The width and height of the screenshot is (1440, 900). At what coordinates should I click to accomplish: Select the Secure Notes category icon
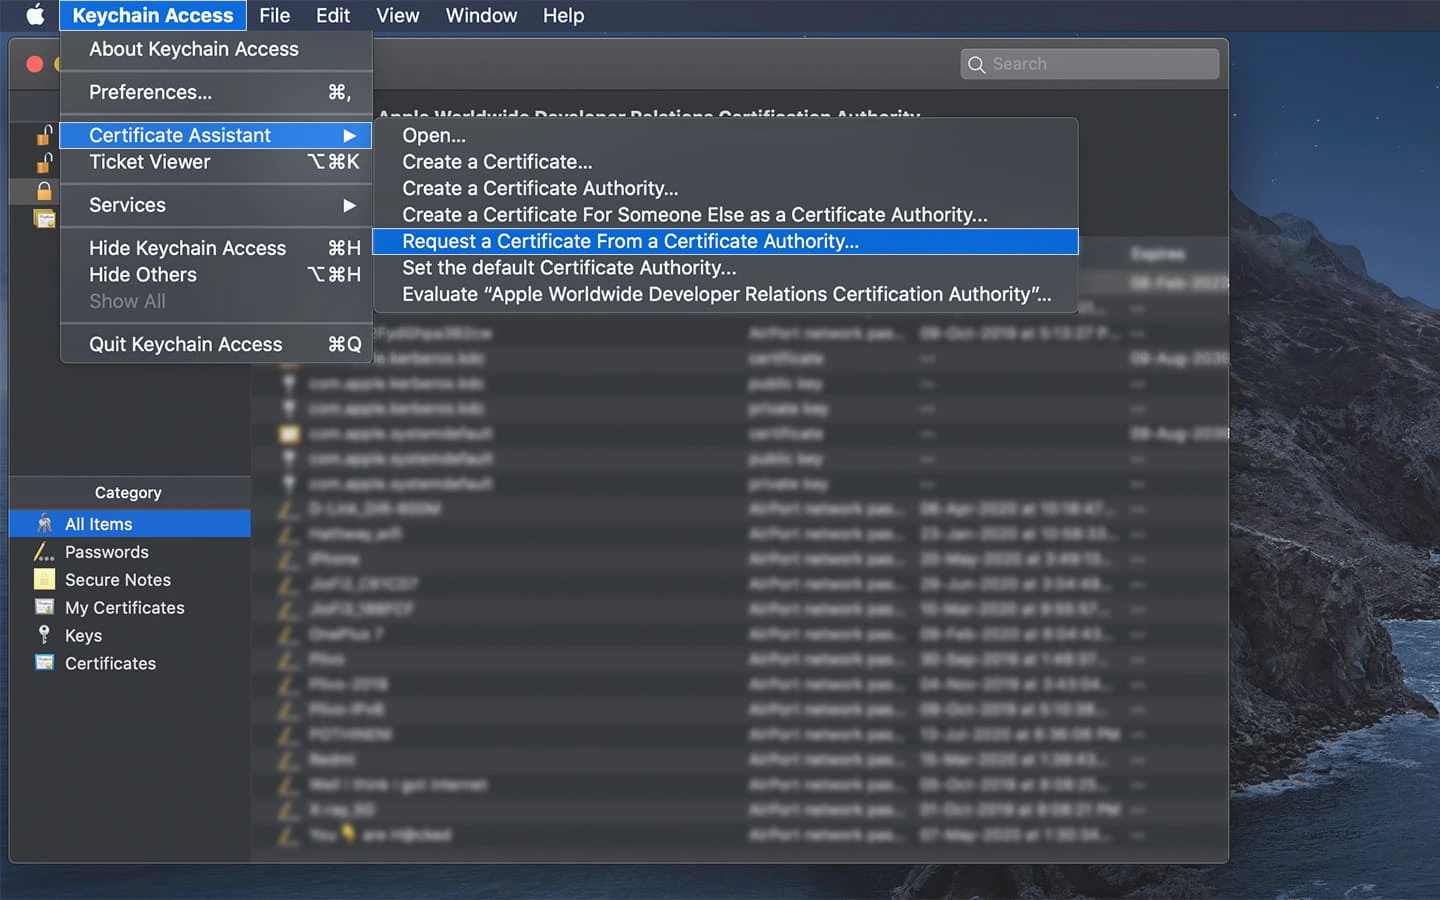44,580
